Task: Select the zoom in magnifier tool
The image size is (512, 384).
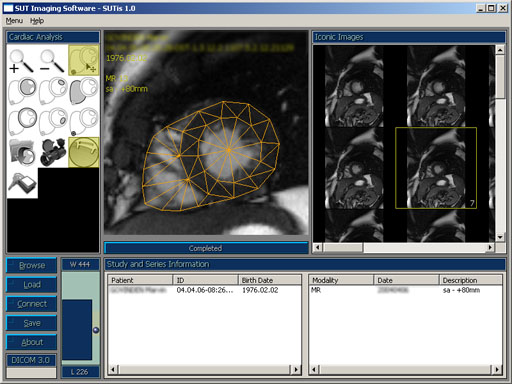Action: [22, 60]
